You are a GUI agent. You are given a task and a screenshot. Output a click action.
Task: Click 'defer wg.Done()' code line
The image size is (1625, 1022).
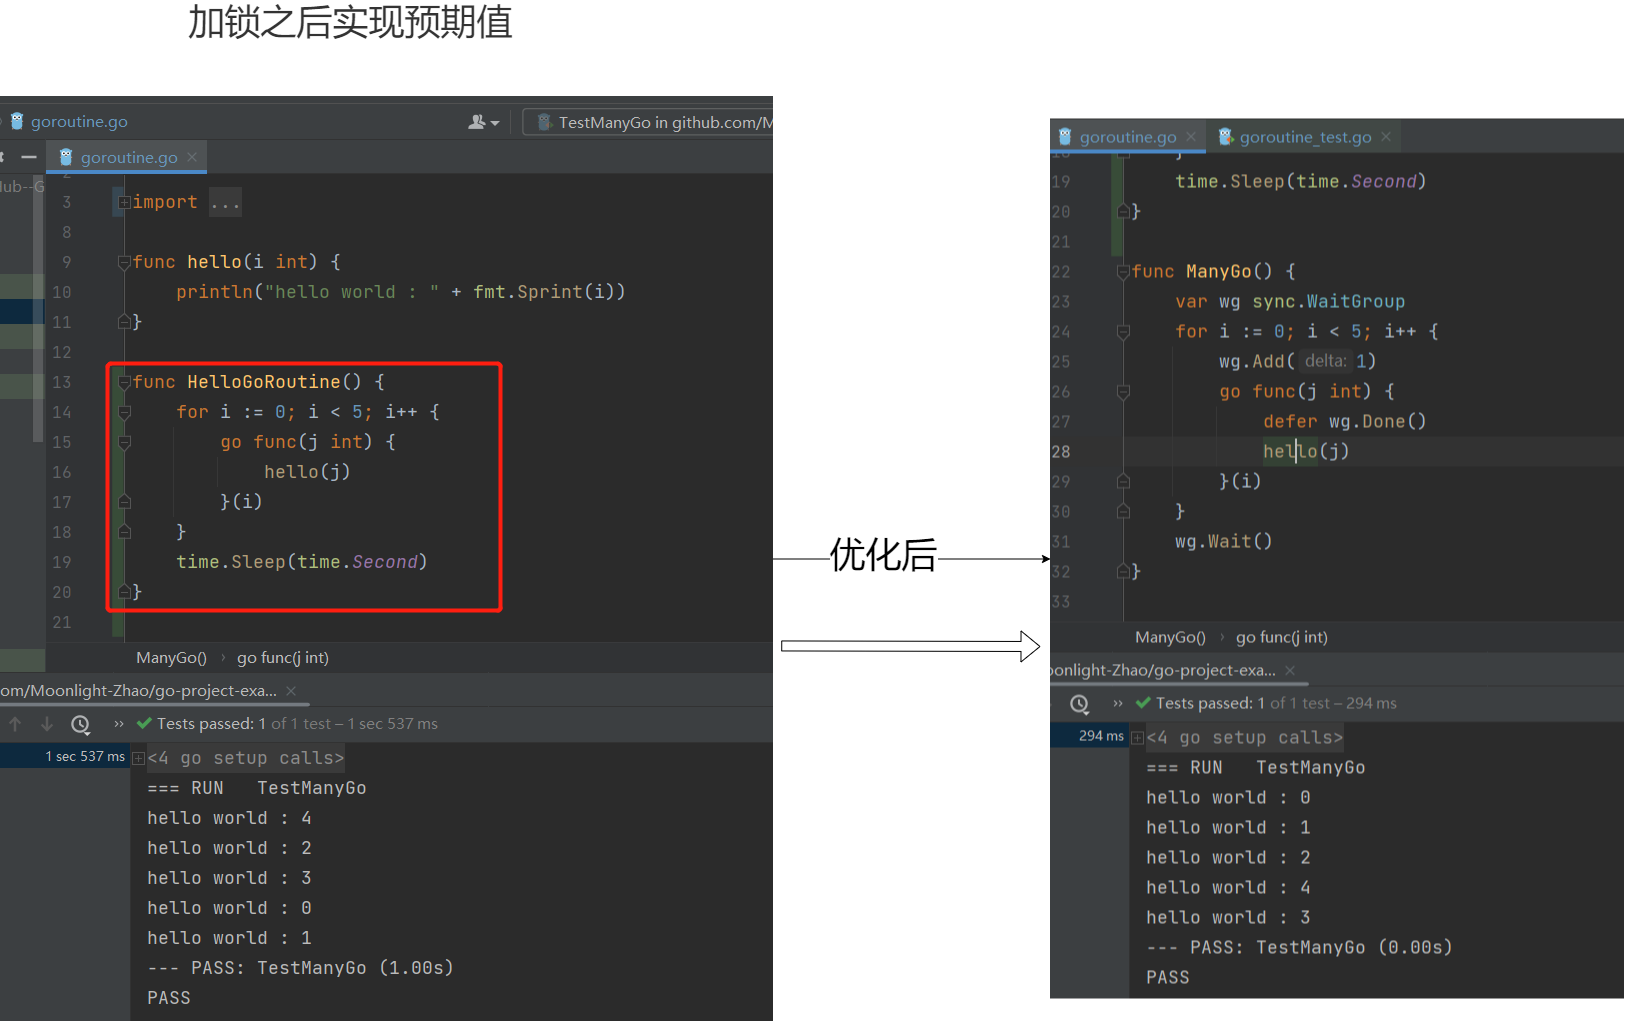1345,421
